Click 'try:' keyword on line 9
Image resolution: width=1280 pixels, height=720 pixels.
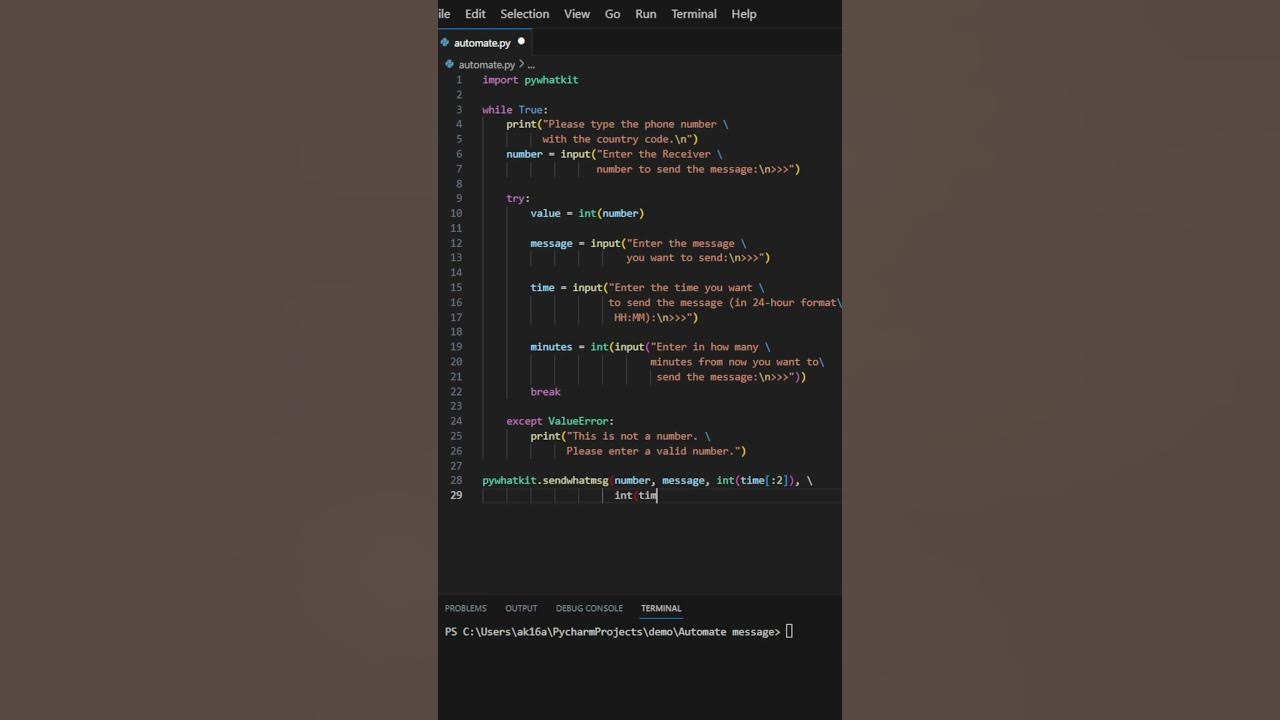[518, 199]
